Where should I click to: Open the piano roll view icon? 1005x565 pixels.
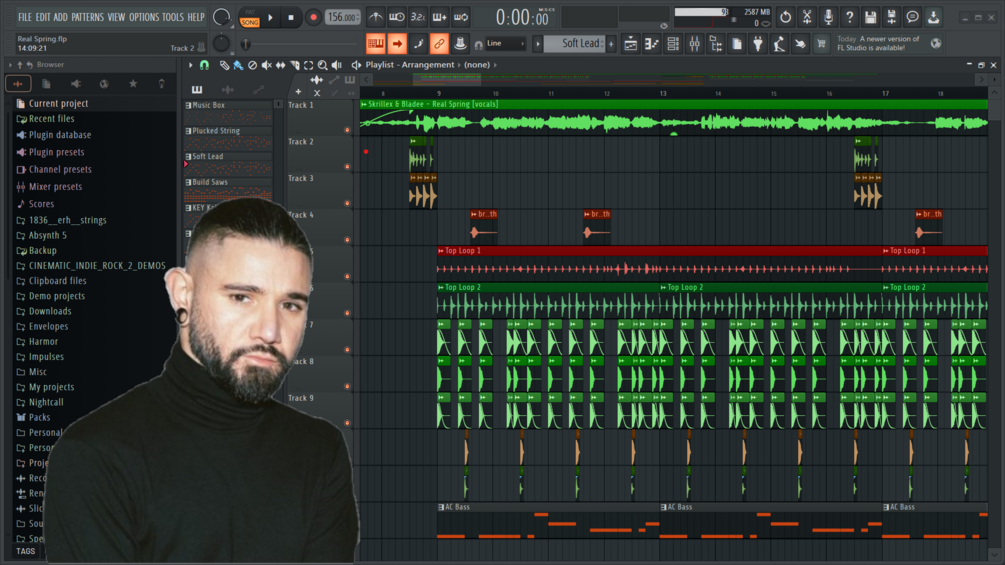pos(652,44)
